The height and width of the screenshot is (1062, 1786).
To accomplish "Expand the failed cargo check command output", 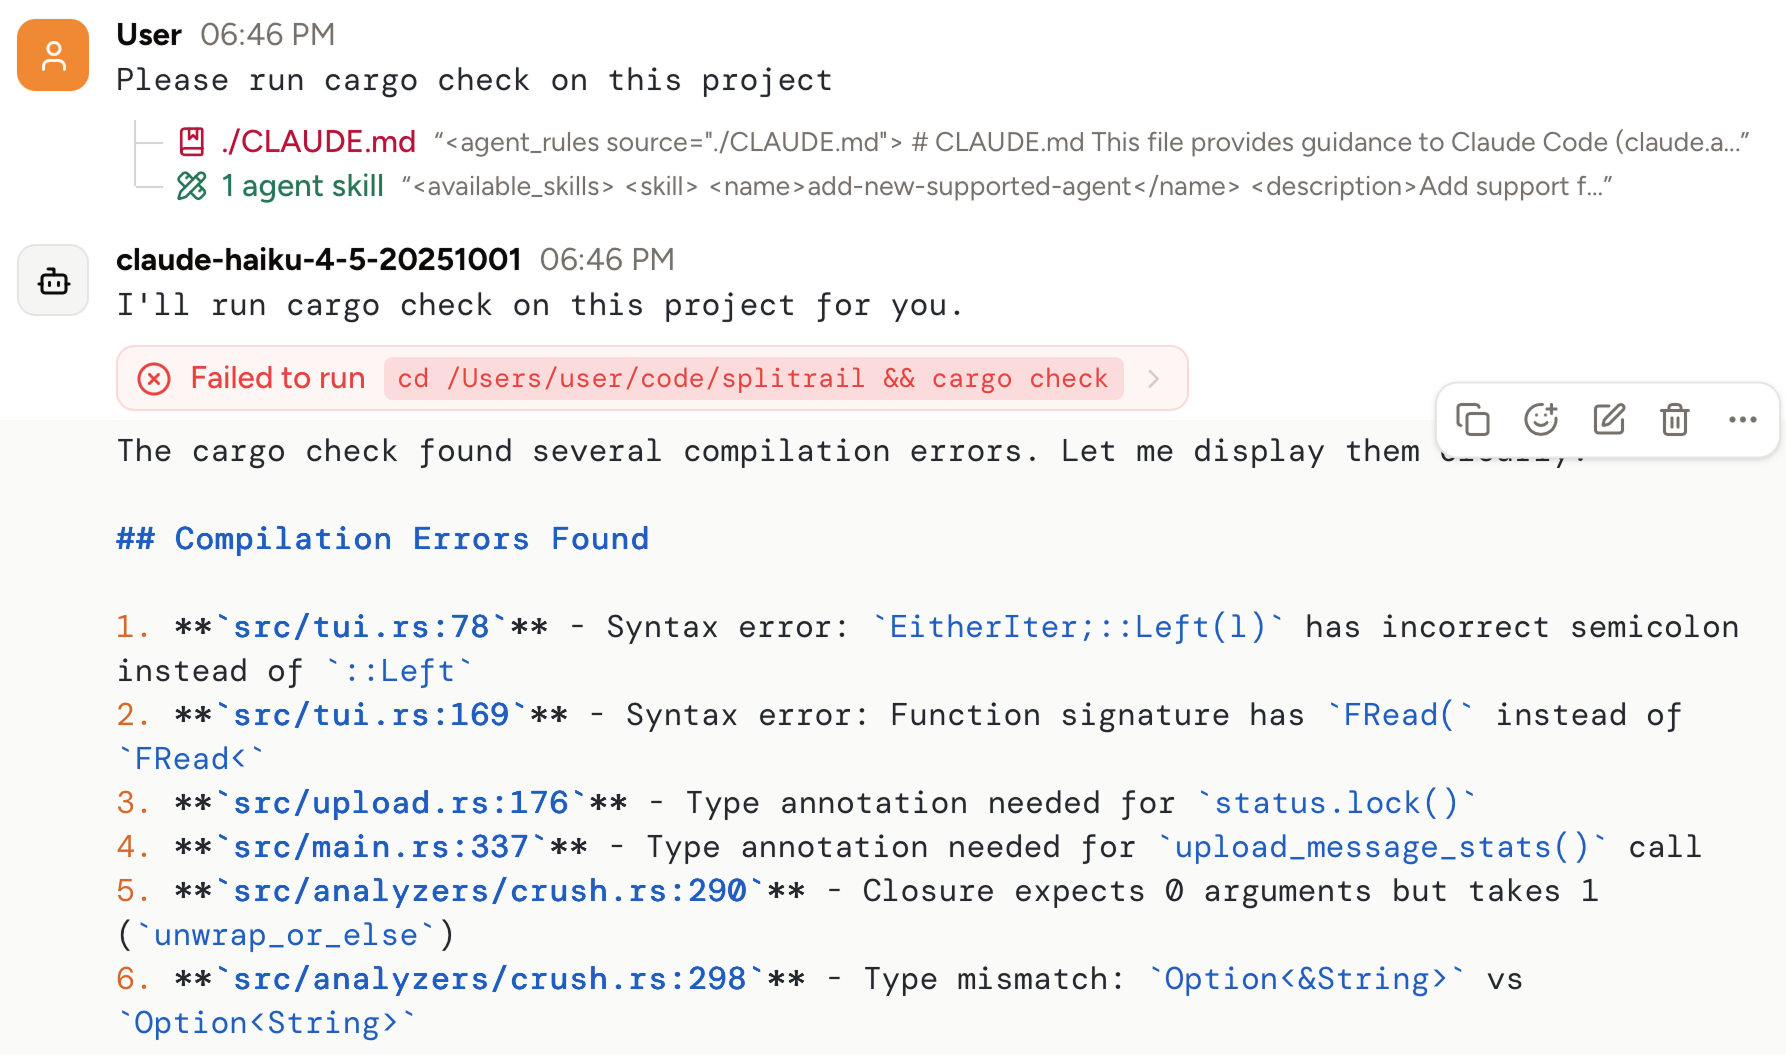I will point(1154,378).
